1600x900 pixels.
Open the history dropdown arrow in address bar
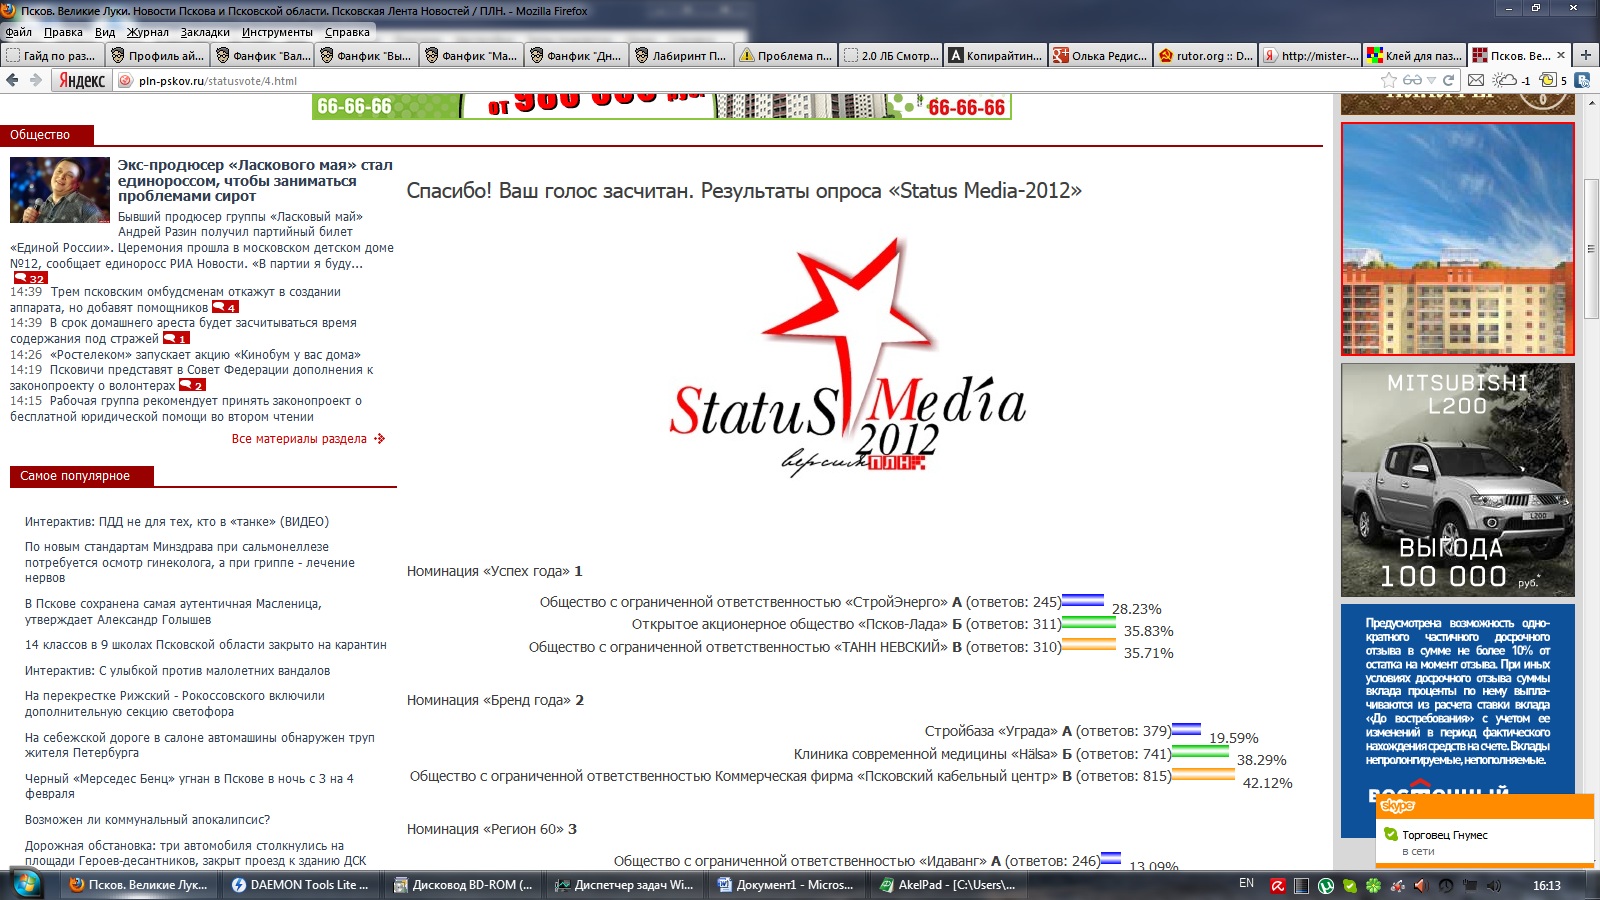[x=1431, y=80]
